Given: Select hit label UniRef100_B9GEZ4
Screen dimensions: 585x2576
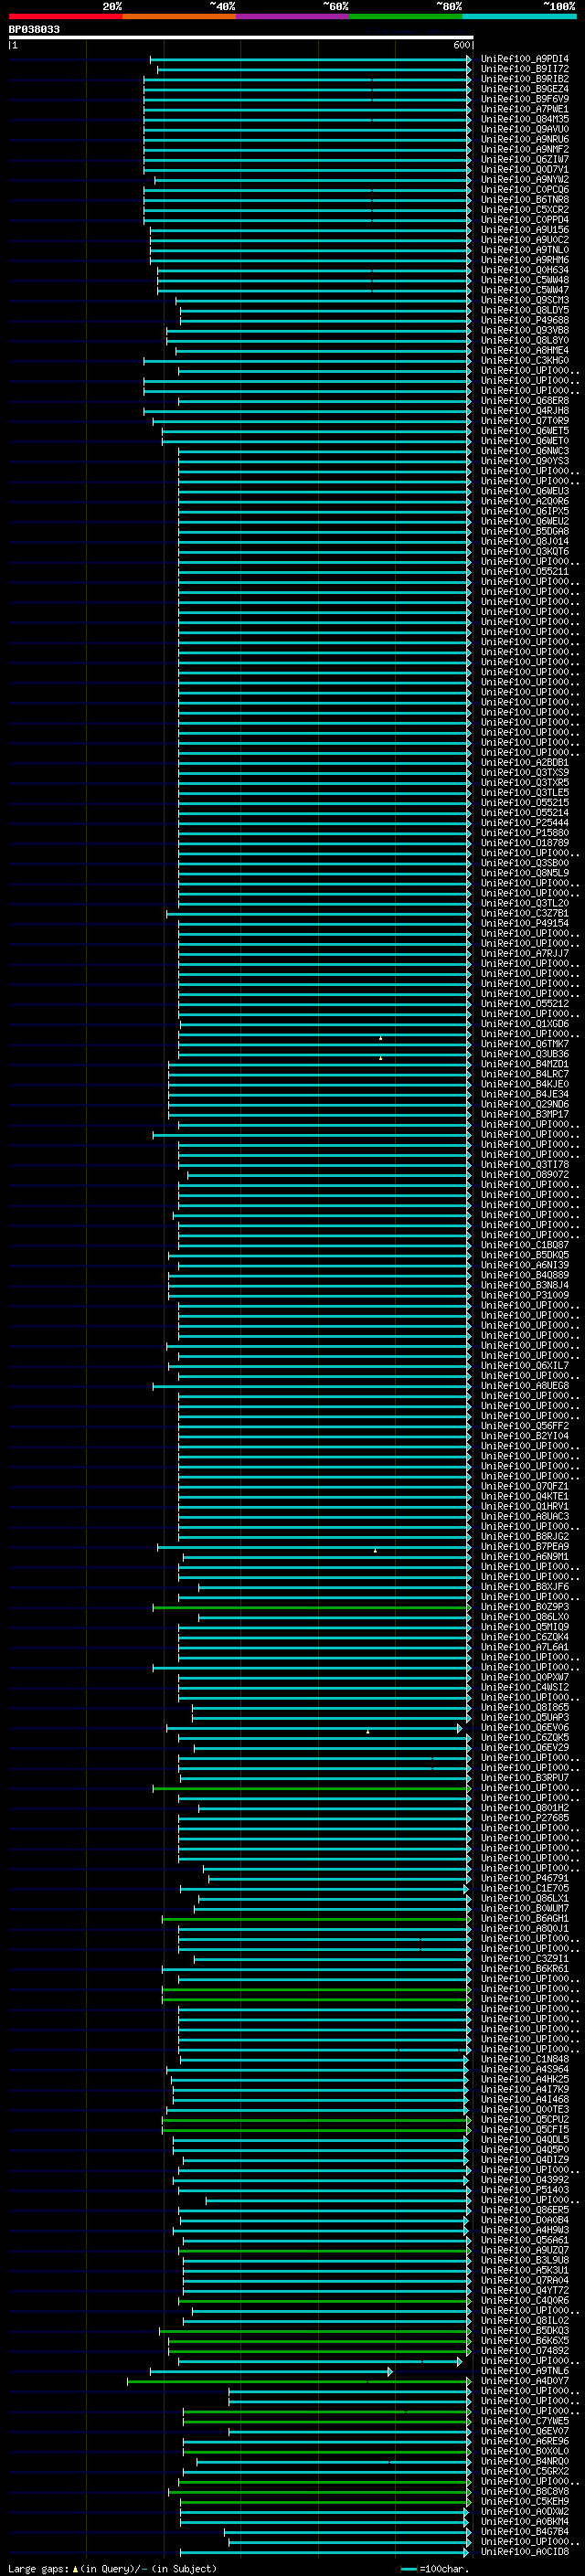Looking at the screenshot, I should click(x=524, y=89).
